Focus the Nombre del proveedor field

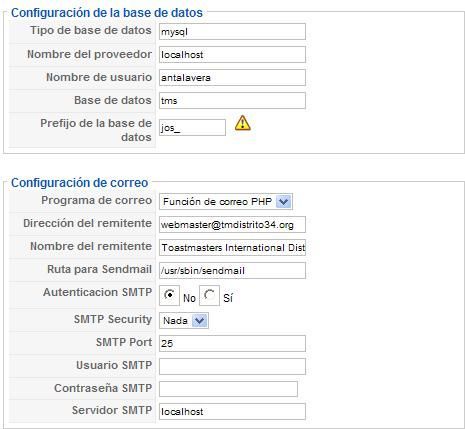pos(232,55)
